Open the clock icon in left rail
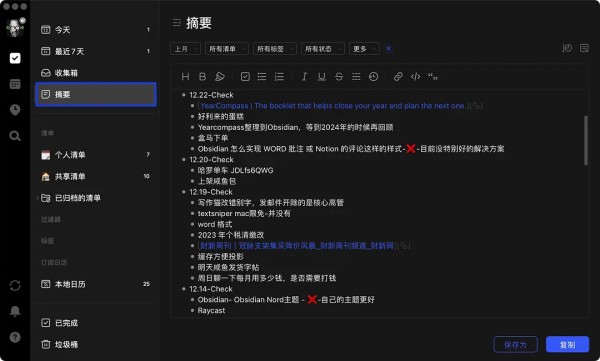This screenshot has width=600, height=361. point(15,110)
